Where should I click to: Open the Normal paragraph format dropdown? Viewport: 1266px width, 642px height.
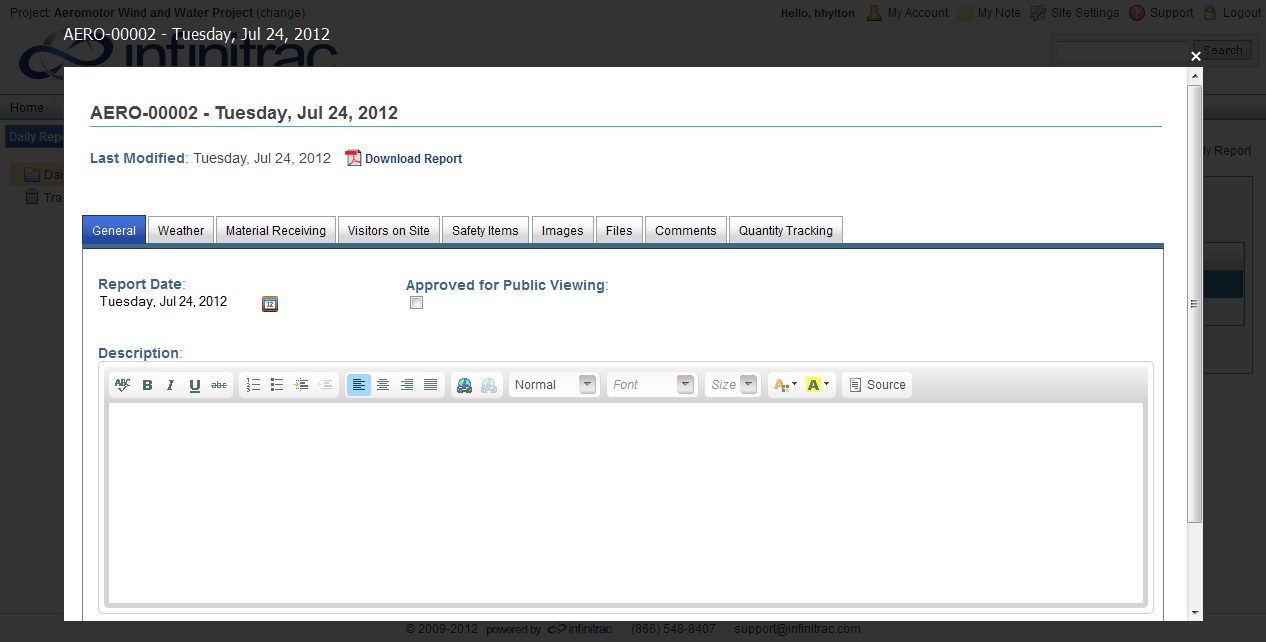[x=554, y=385]
